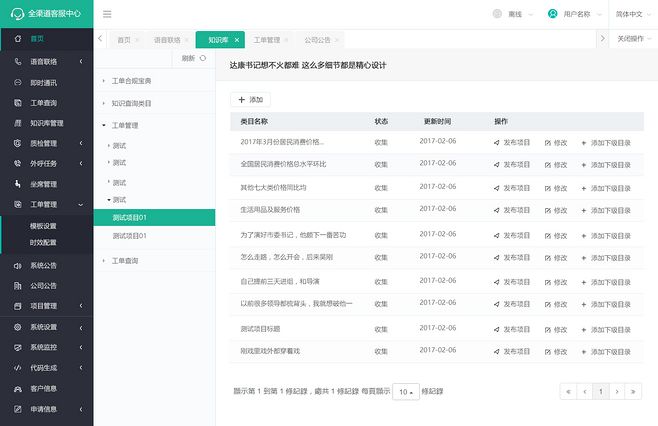Open 语音联络 phone icon in sidebar
Image resolution: width=658 pixels, height=426 pixels.
tap(18, 62)
